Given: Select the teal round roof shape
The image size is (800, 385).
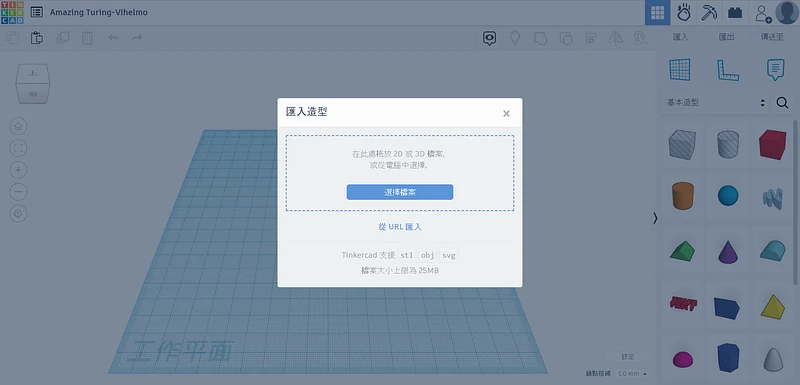Looking at the screenshot, I should [x=772, y=251].
